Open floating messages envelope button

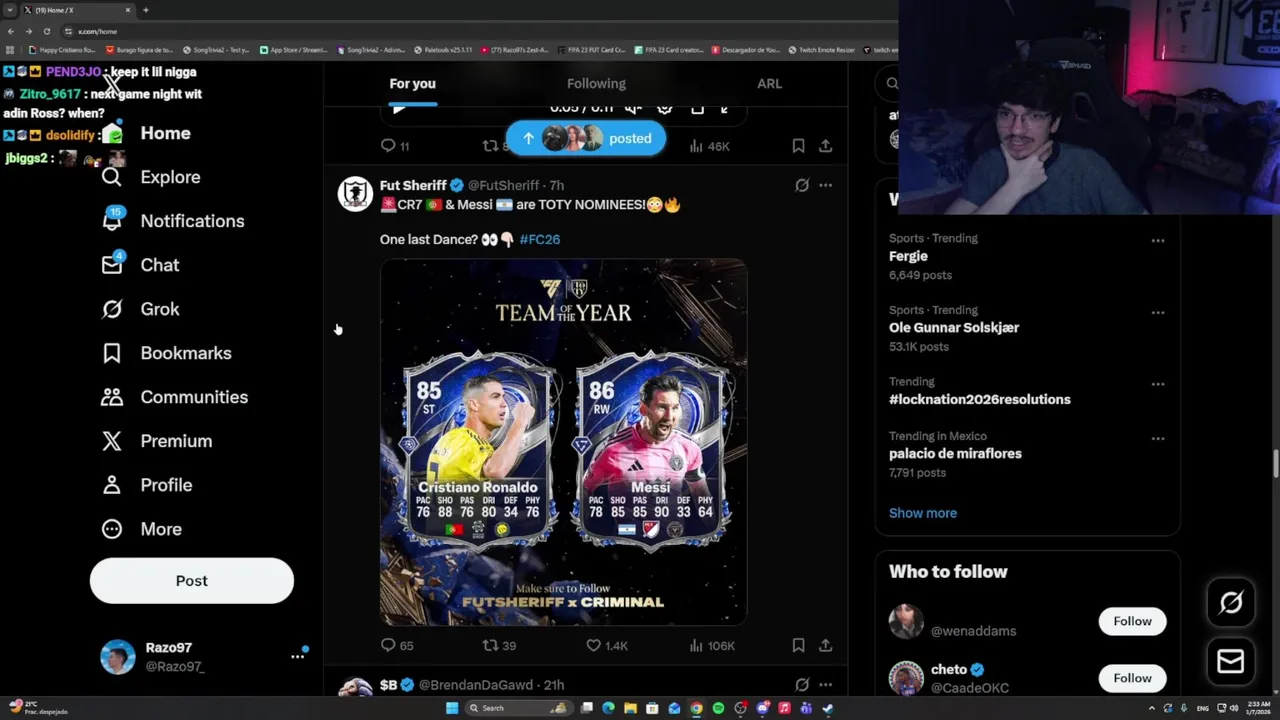pos(1231,661)
